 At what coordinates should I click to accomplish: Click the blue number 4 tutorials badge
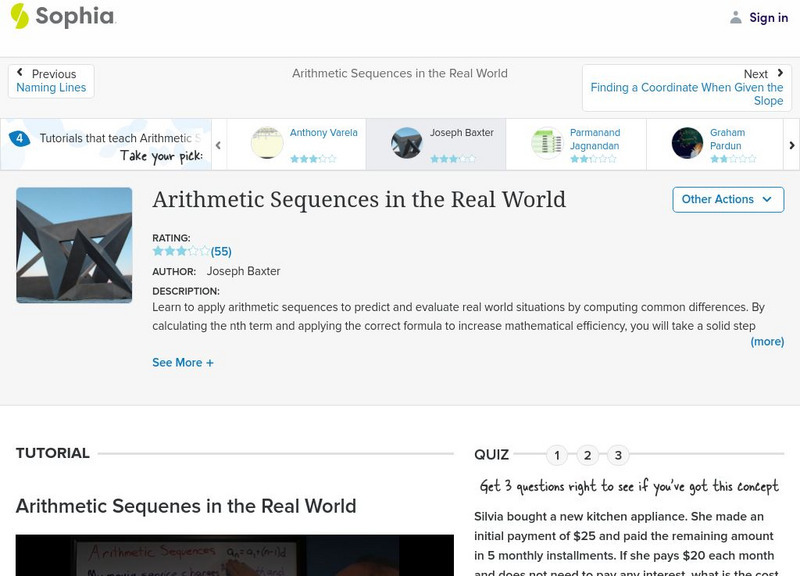[x=19, y=138]
